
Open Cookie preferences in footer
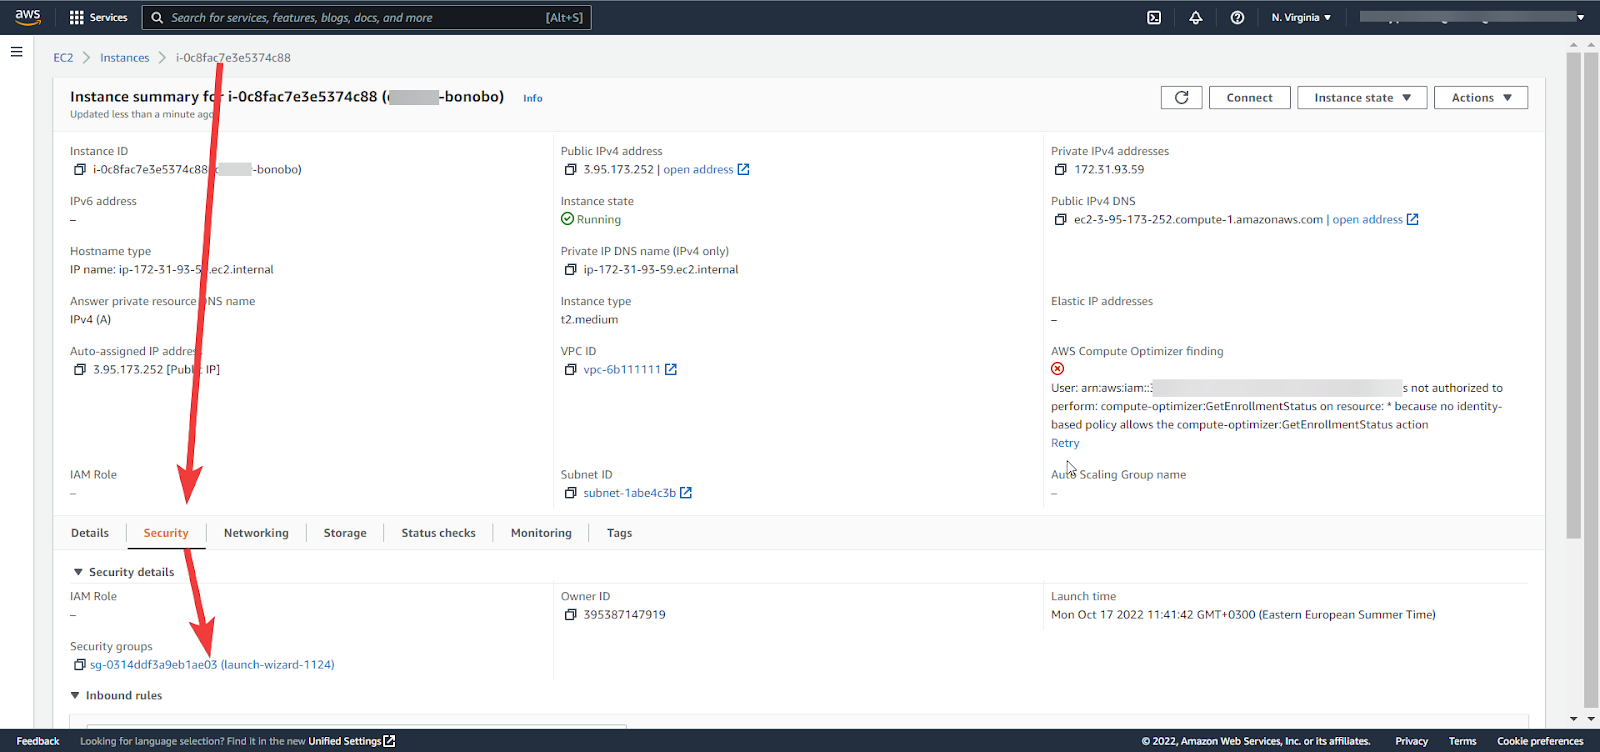click(x=1540, y=741)
